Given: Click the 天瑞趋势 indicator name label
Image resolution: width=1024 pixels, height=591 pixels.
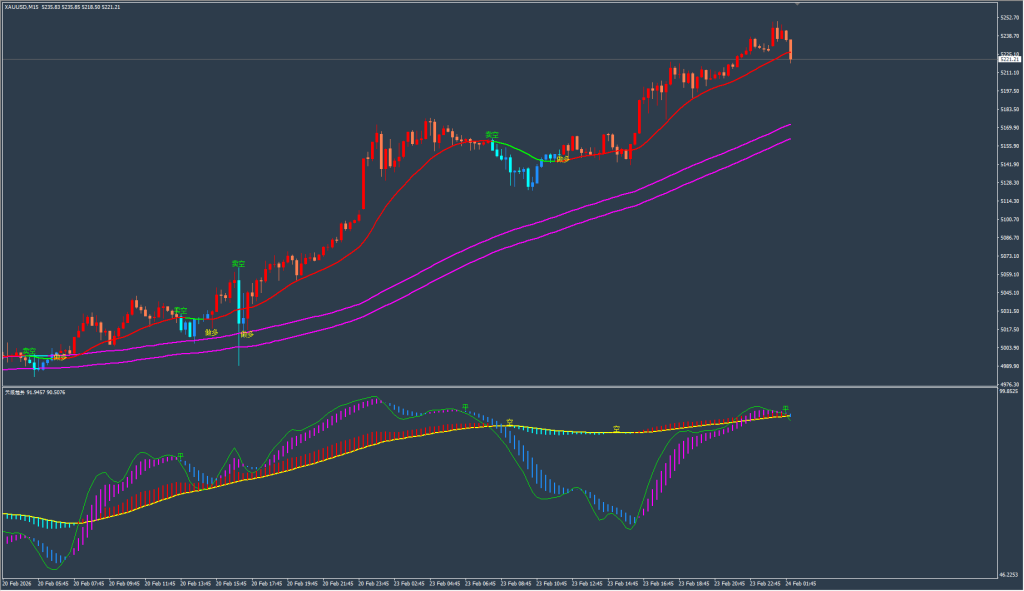Looking at the screenshot, I should coord(14,393).
